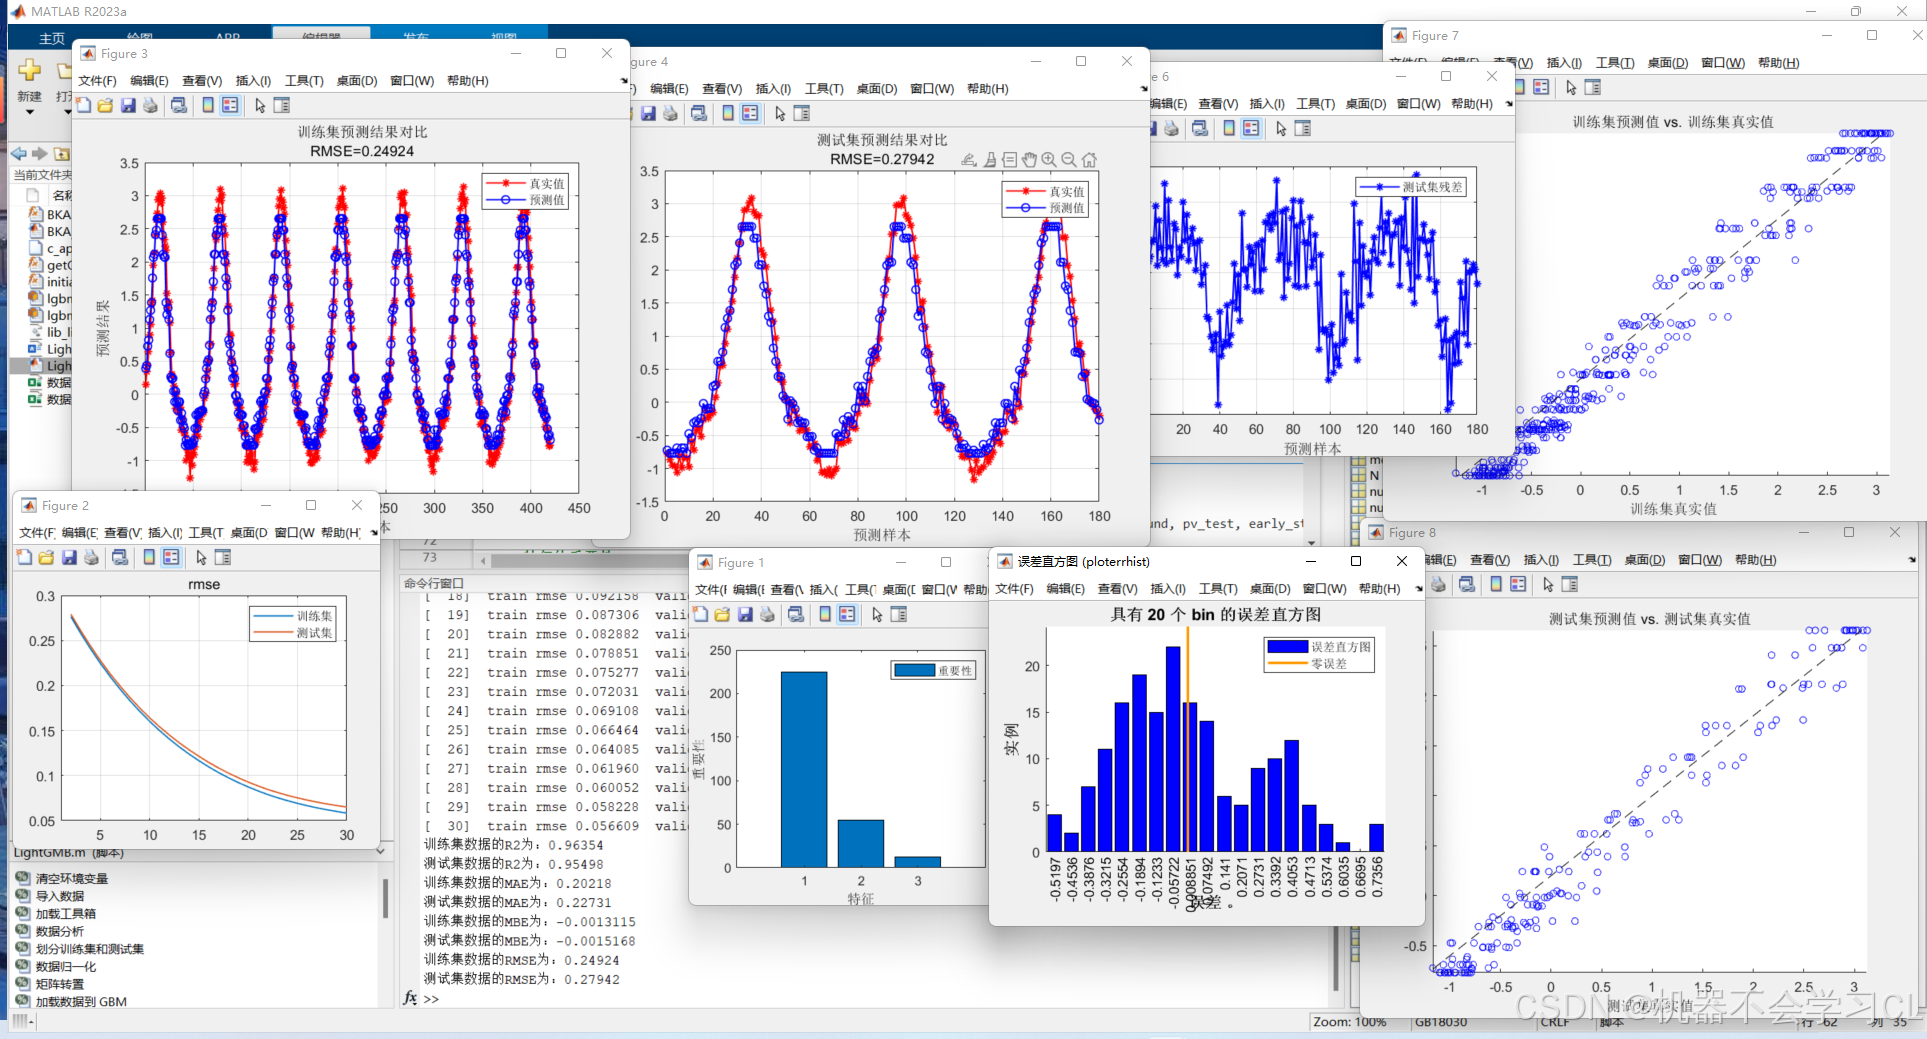The height and width of the screenshot is (1039, 1927).
Task: Click Open File icon in Figure 3 toolbar
Action: coord(106,106)
